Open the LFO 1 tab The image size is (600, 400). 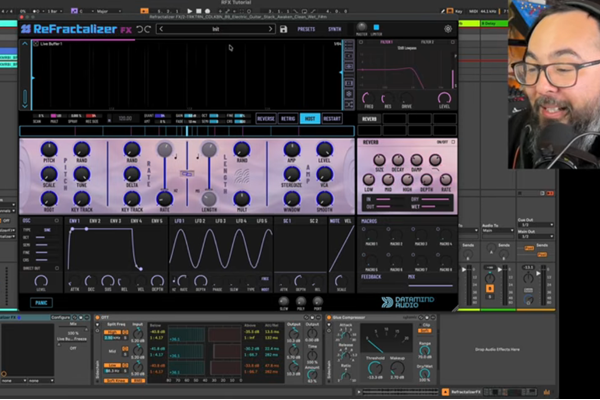click(179, 221)
